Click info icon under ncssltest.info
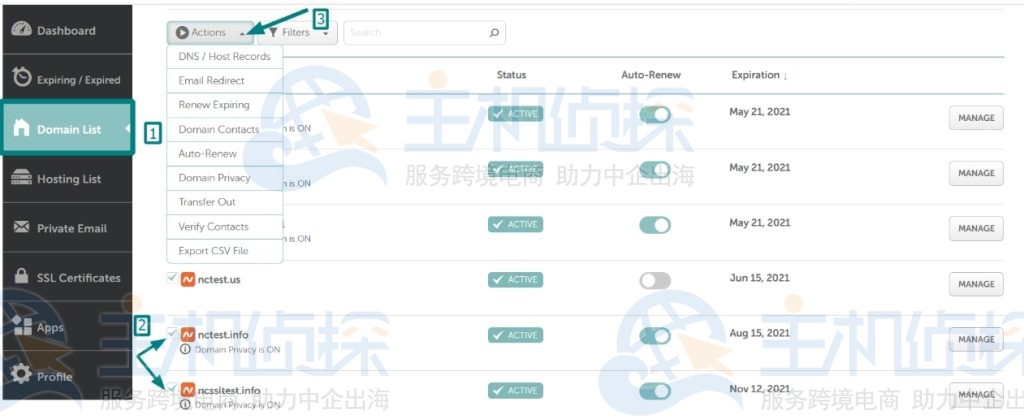Screen dimensions: 1024x419 tap(185, 405)
